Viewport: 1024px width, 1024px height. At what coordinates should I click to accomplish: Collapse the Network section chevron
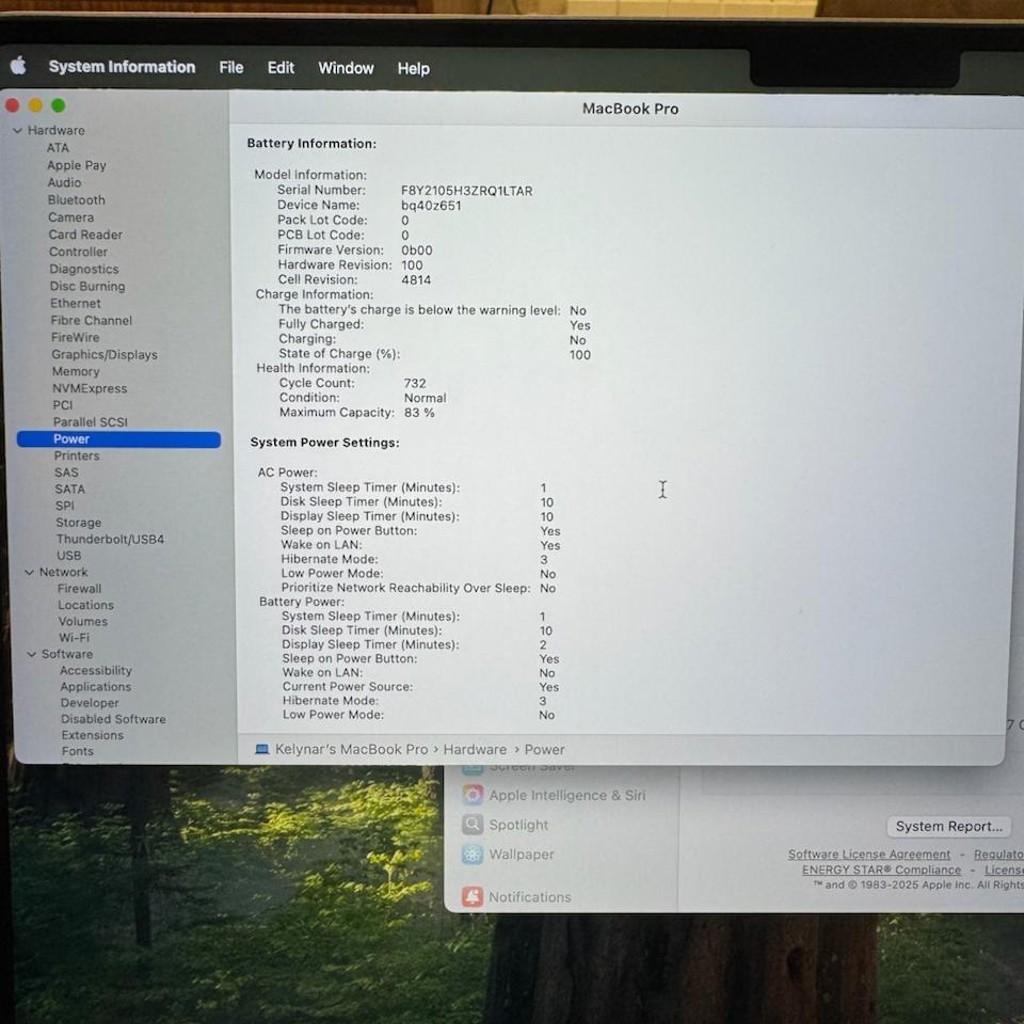pos(29,572)
